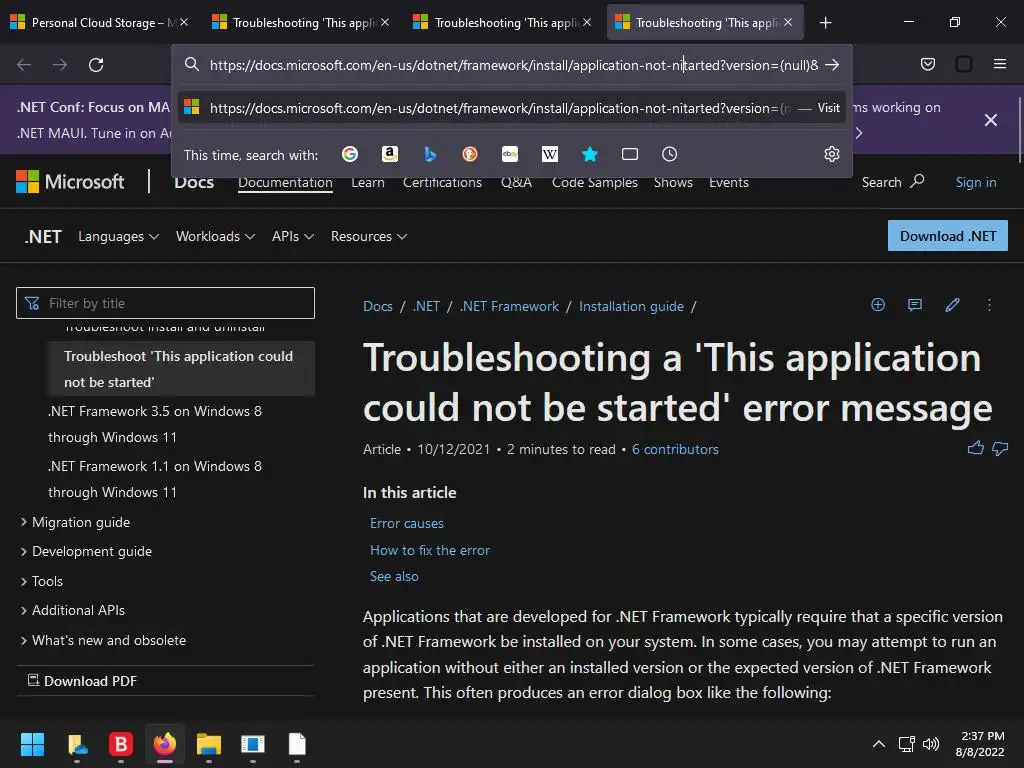Open more actions vertical dots menu
This screenshot has width=1024, height=768.
(x=989, y=304)
